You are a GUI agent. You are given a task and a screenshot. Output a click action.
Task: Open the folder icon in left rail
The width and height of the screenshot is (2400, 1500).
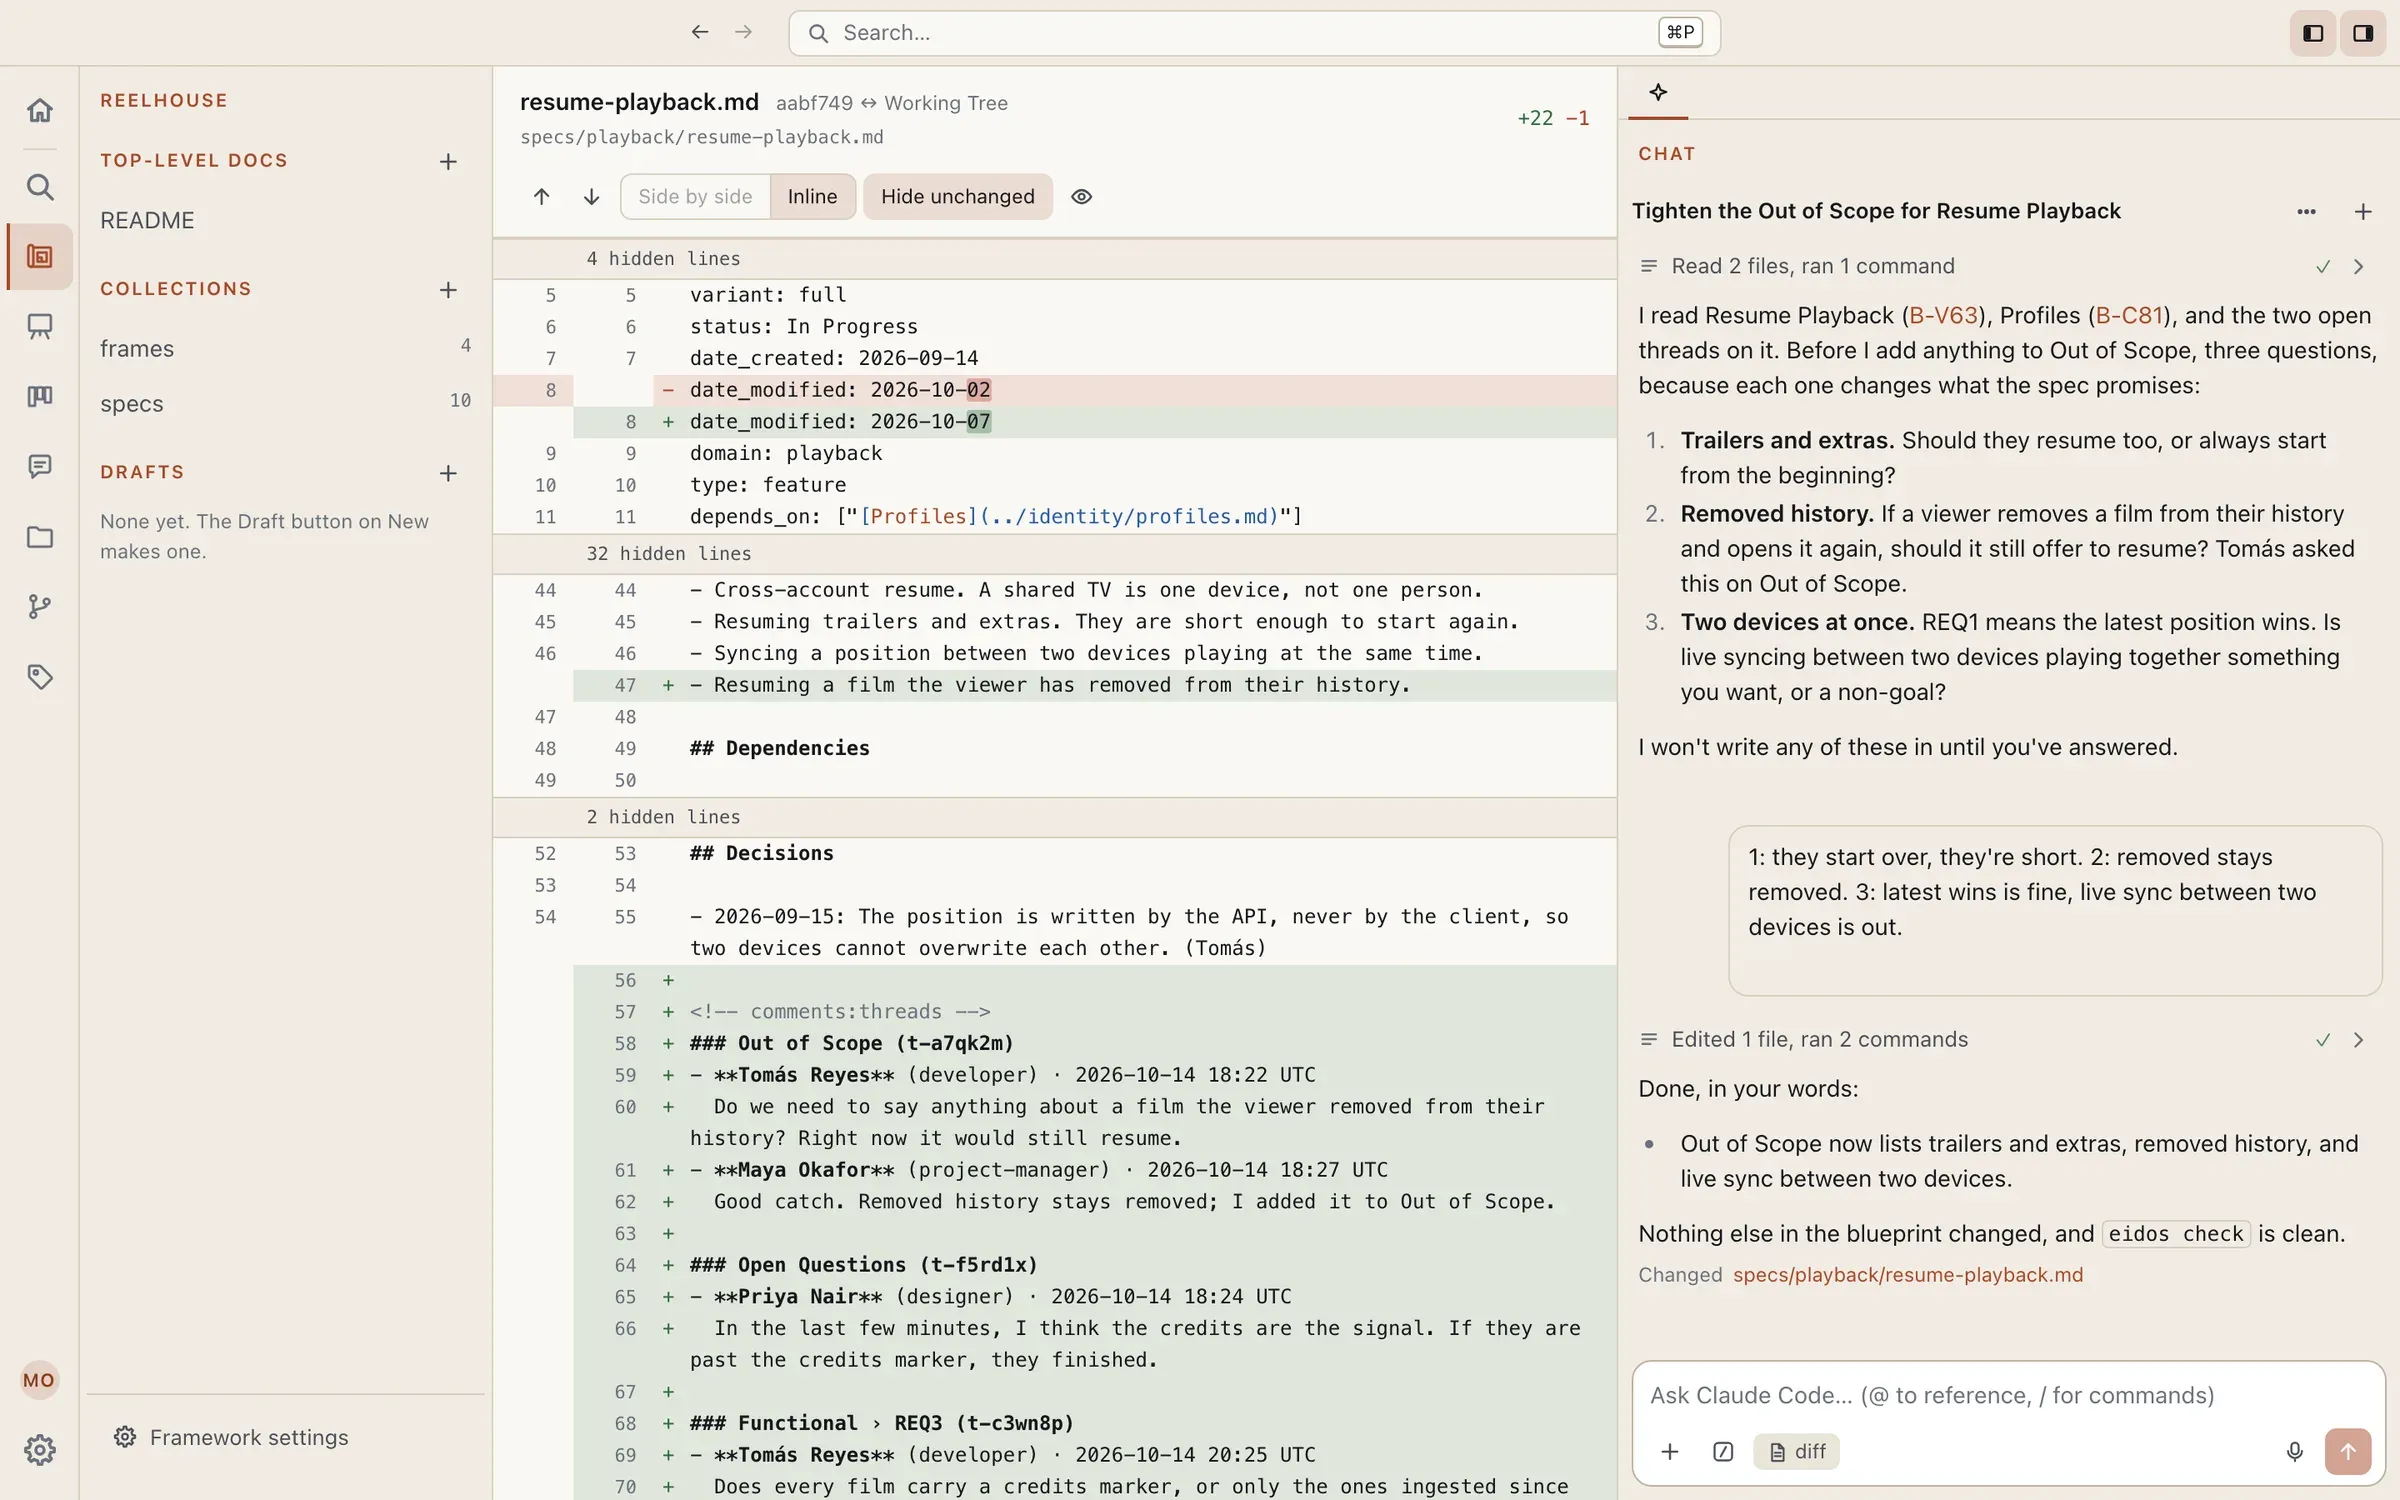click(40, 537)
